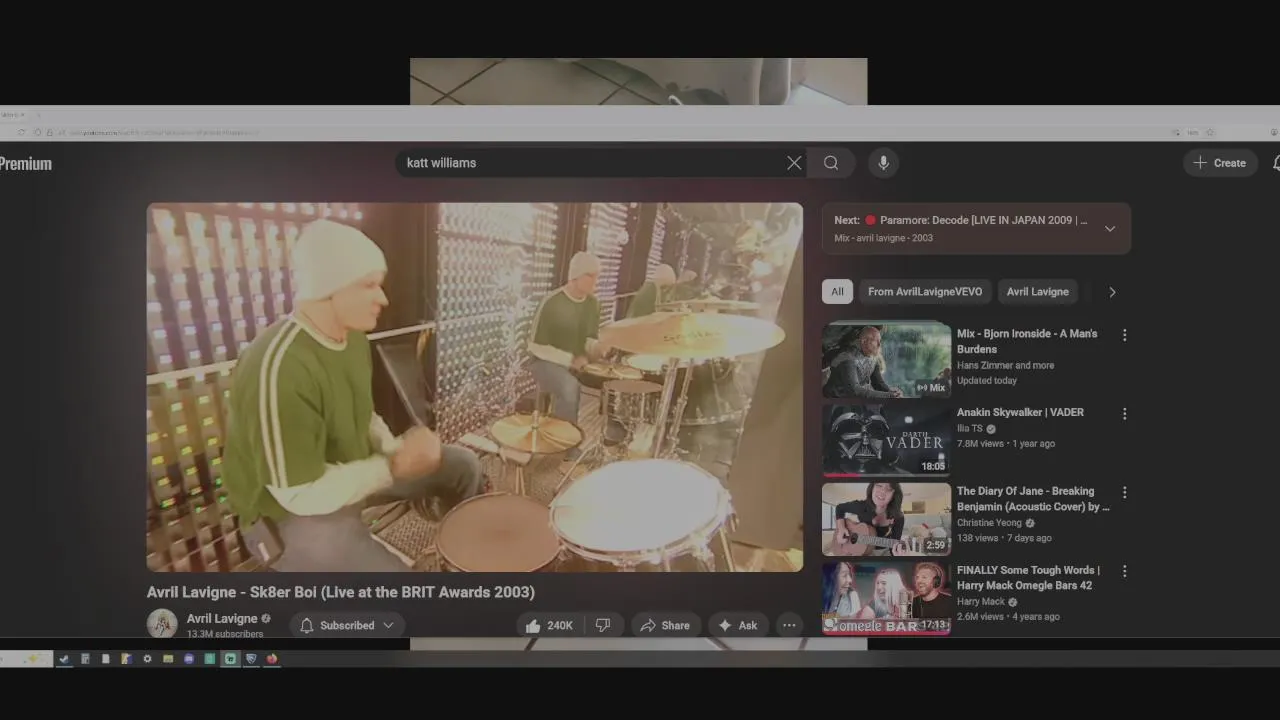Open title Mix - Bjorn Ironside - A Man's Burdens
Image resolution: width=1280 pixels, height=720 pixels.
(1027, 341)
